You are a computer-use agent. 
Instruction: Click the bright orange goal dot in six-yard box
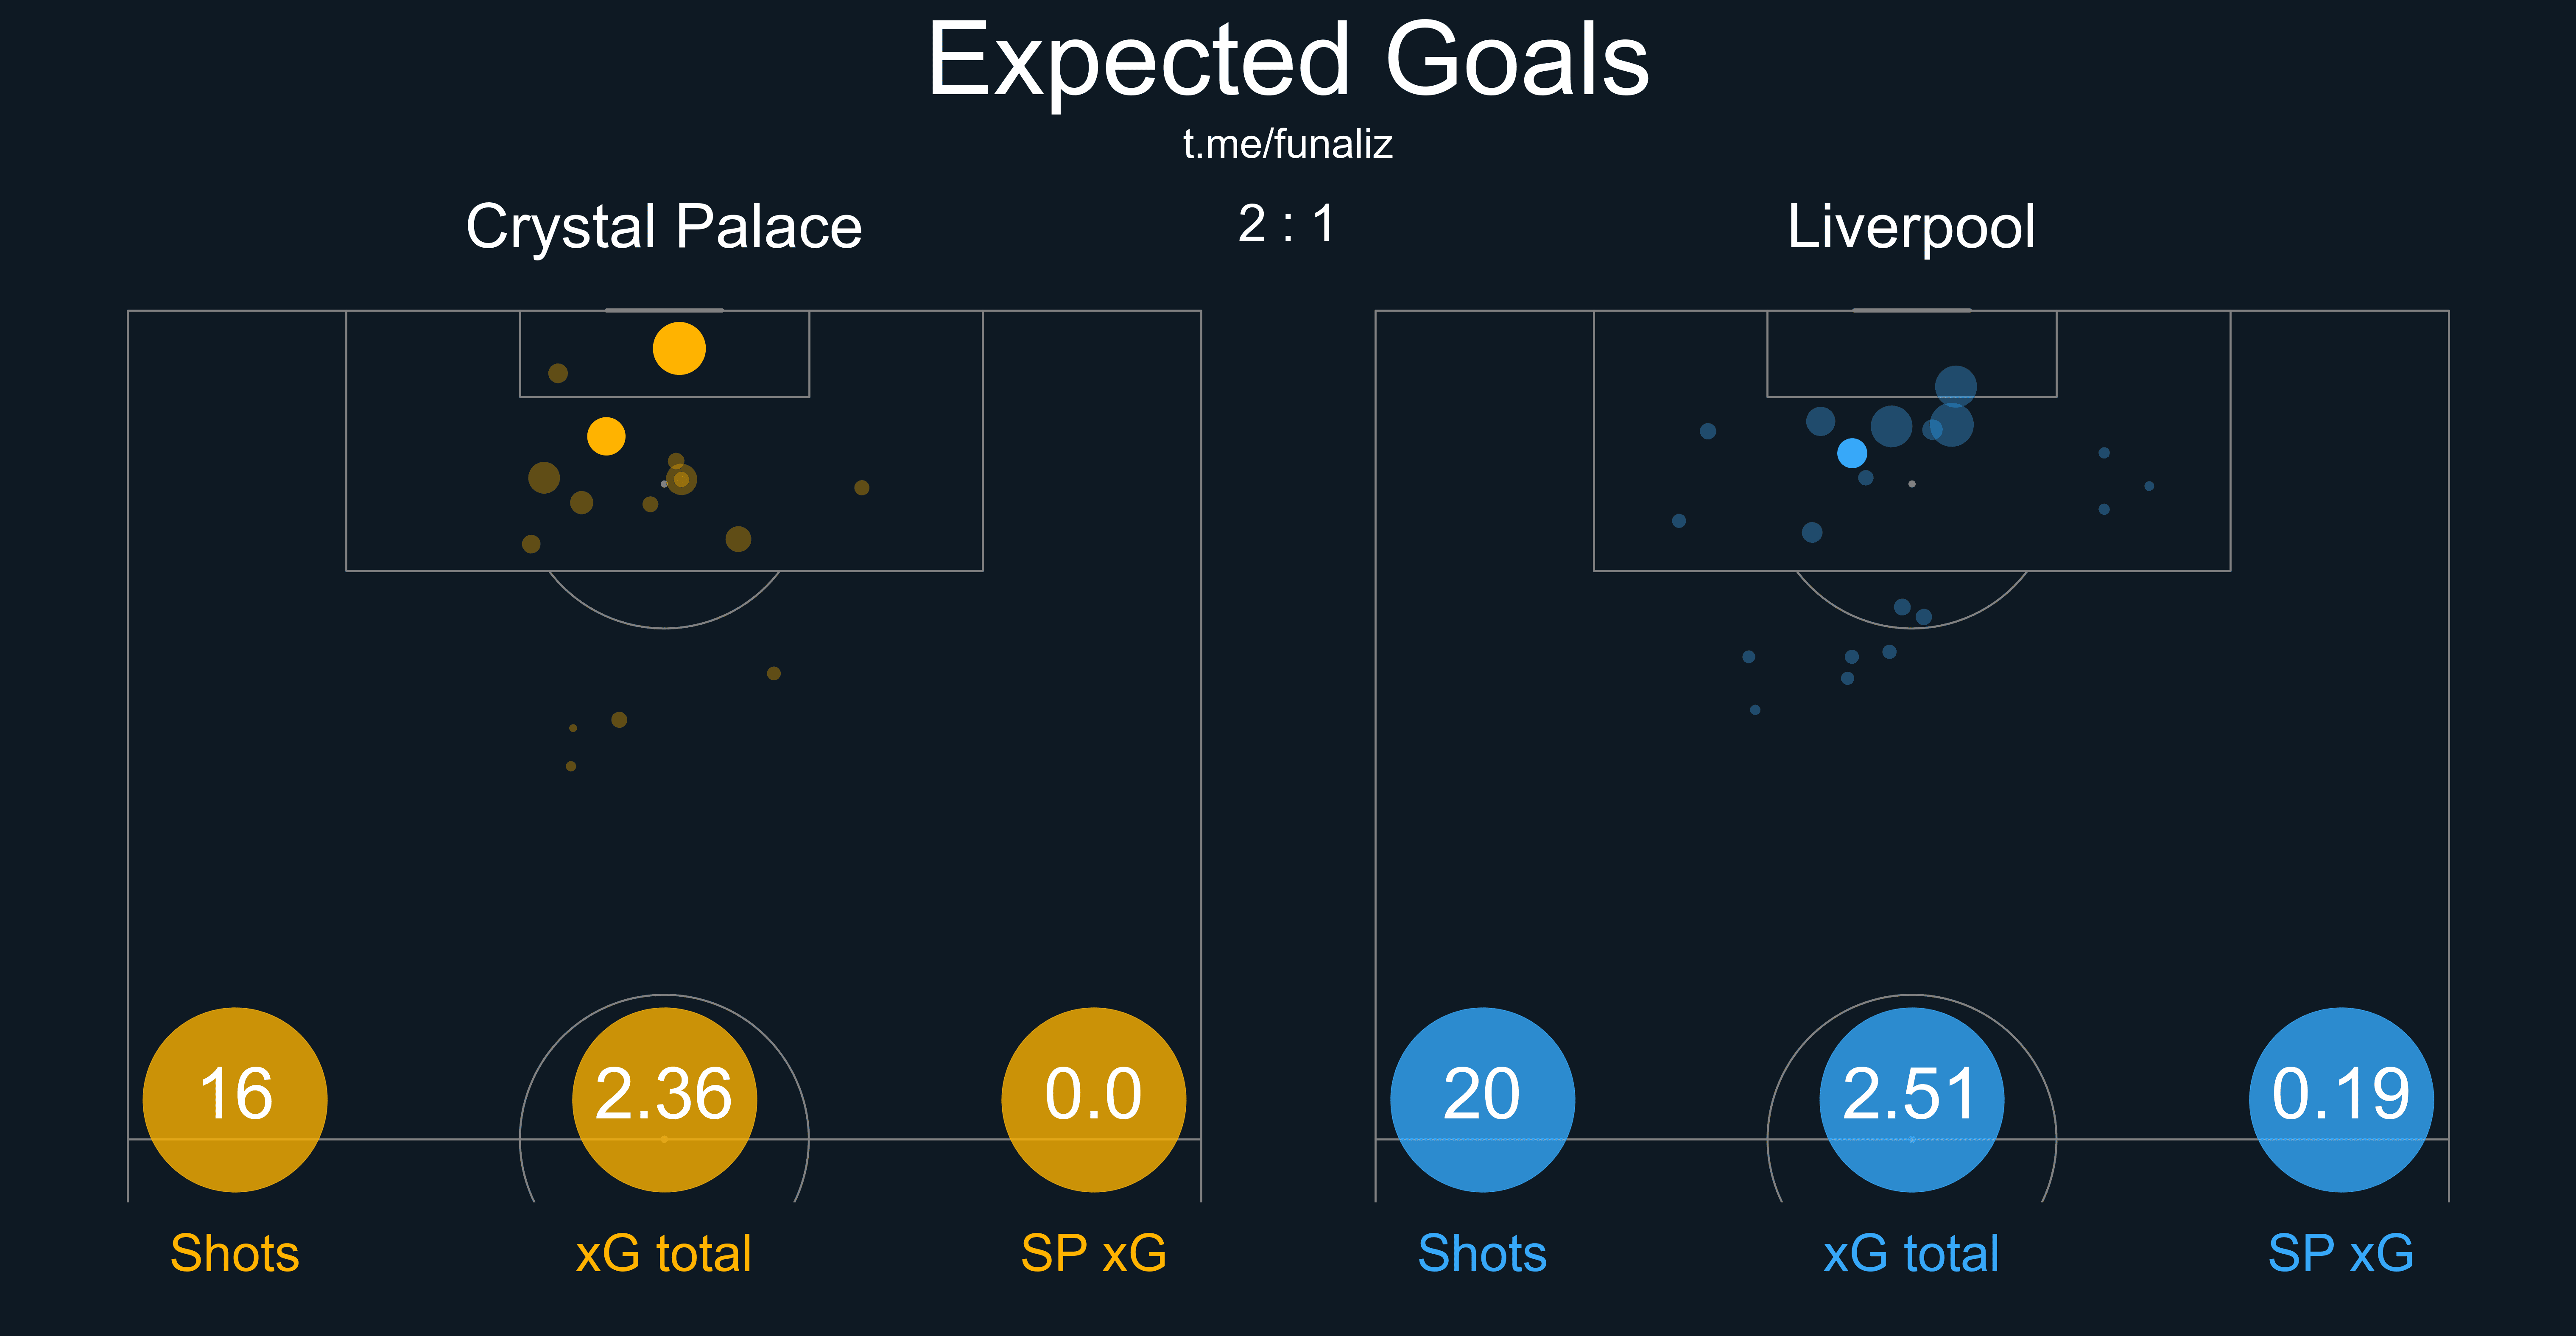point(679,349)
